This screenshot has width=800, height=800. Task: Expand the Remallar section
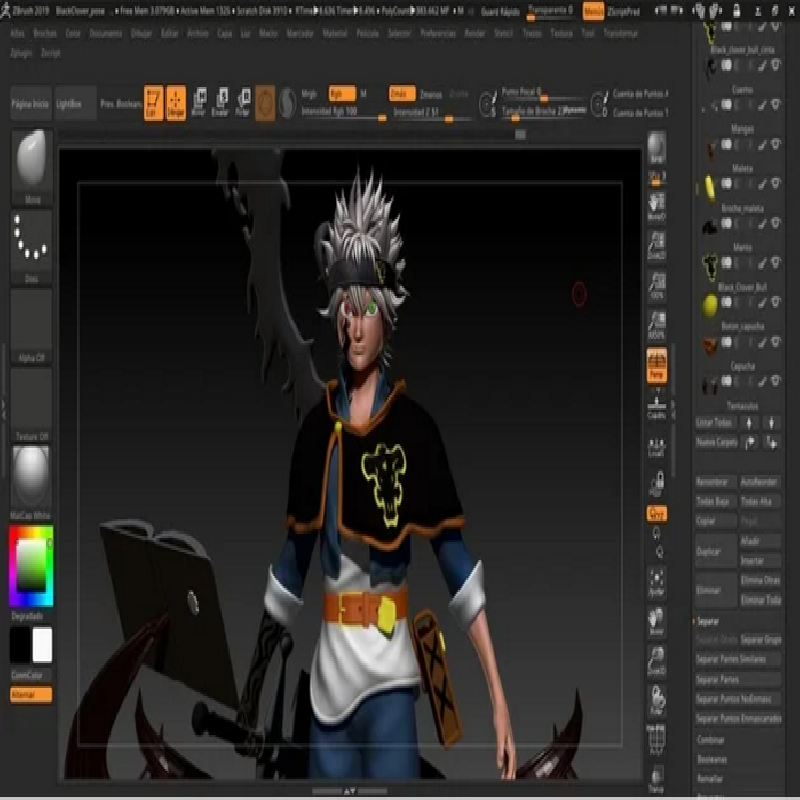[710, 779]
